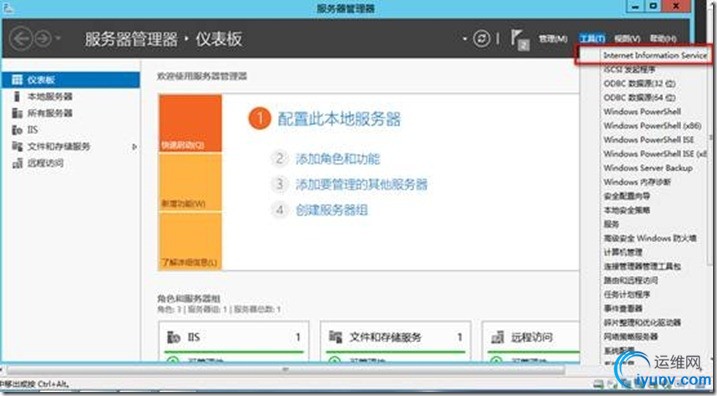Image resolution: width=717 pixels, height=396 pixels.
Task: Click the 添加要管理的其他服务器 link
Action: click(361, 184)
